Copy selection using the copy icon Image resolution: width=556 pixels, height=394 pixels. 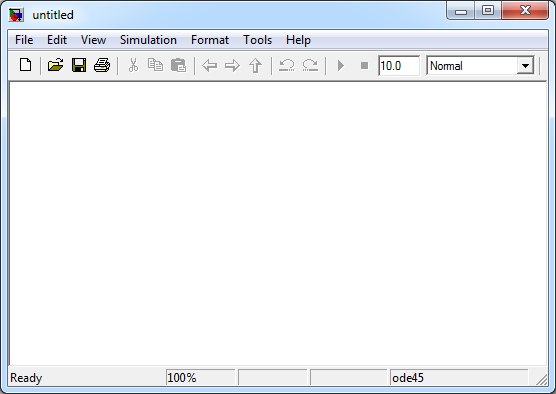pyautogui.click(x=155, y=65)
